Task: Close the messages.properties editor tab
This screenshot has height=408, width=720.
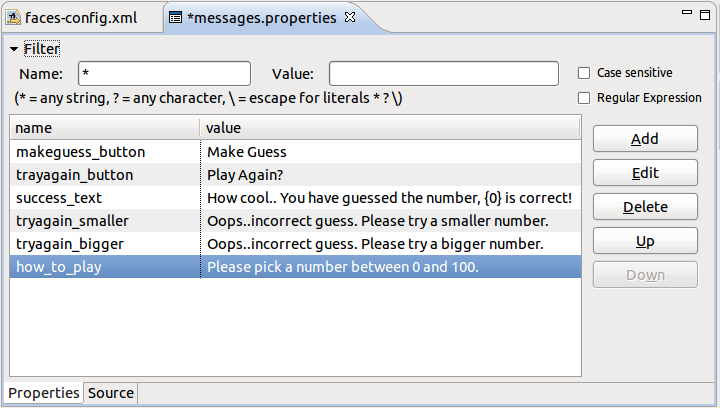Action: [x=349, y=17]
